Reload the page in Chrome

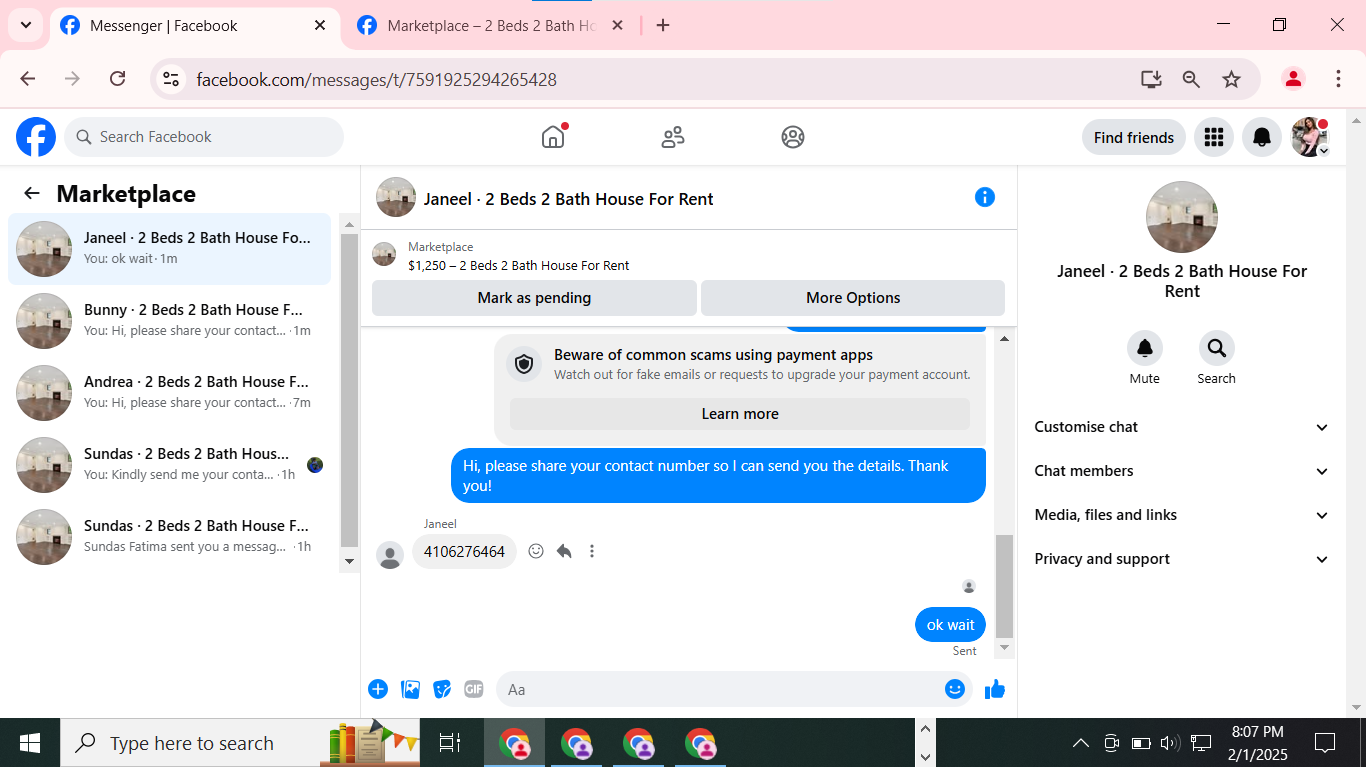(117, 79)
